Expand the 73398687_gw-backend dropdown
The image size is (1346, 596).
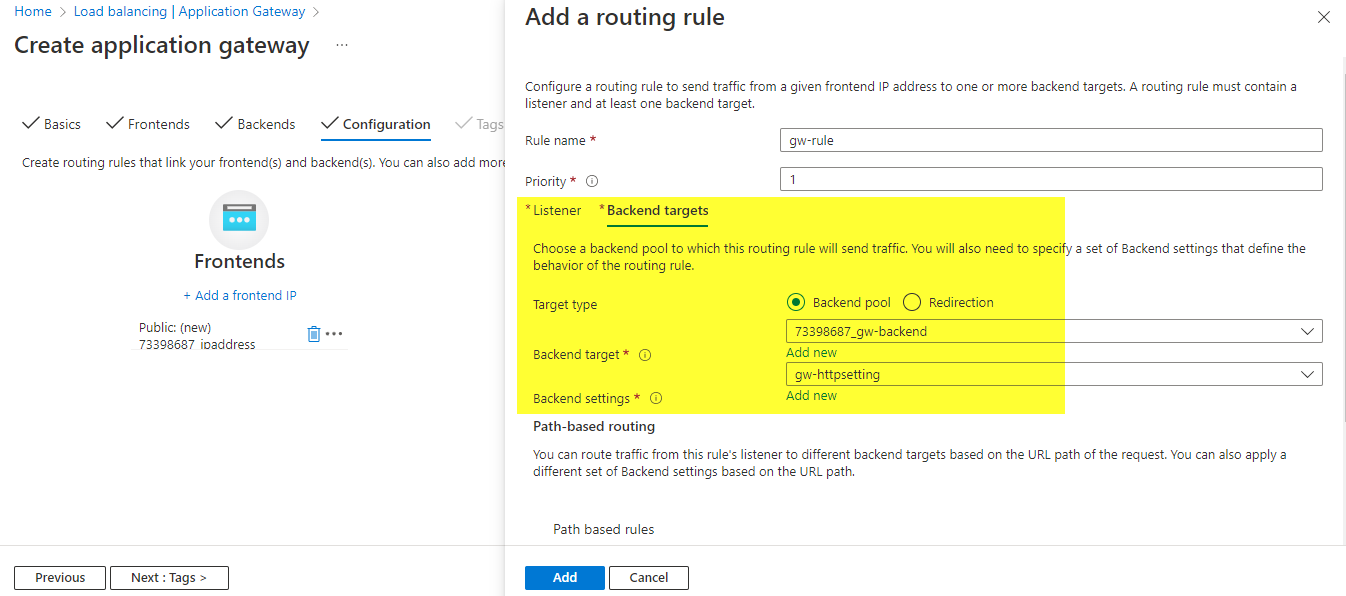(1053, 331)
